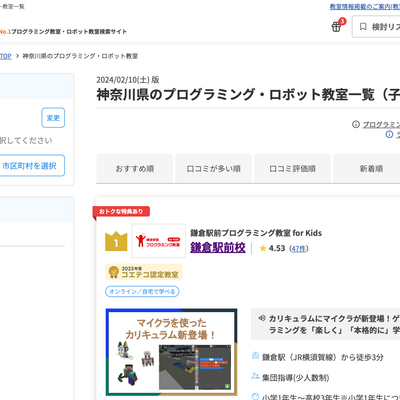Viewport: 400px width, 400px height.
Task: Click the プログラミング教室・ロボット教室検索サイト tagline
Action: pos(69,32)
